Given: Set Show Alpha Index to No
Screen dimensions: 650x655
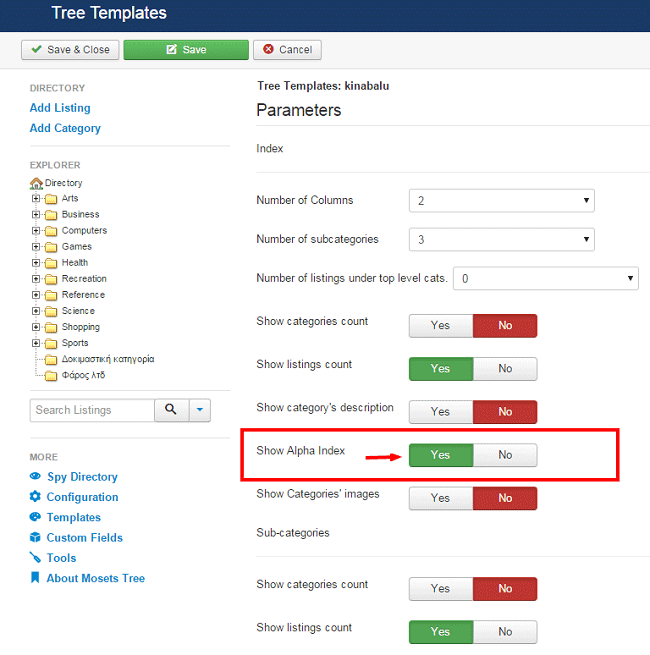Looking at the screenshot, I should [x=505, y=455].
